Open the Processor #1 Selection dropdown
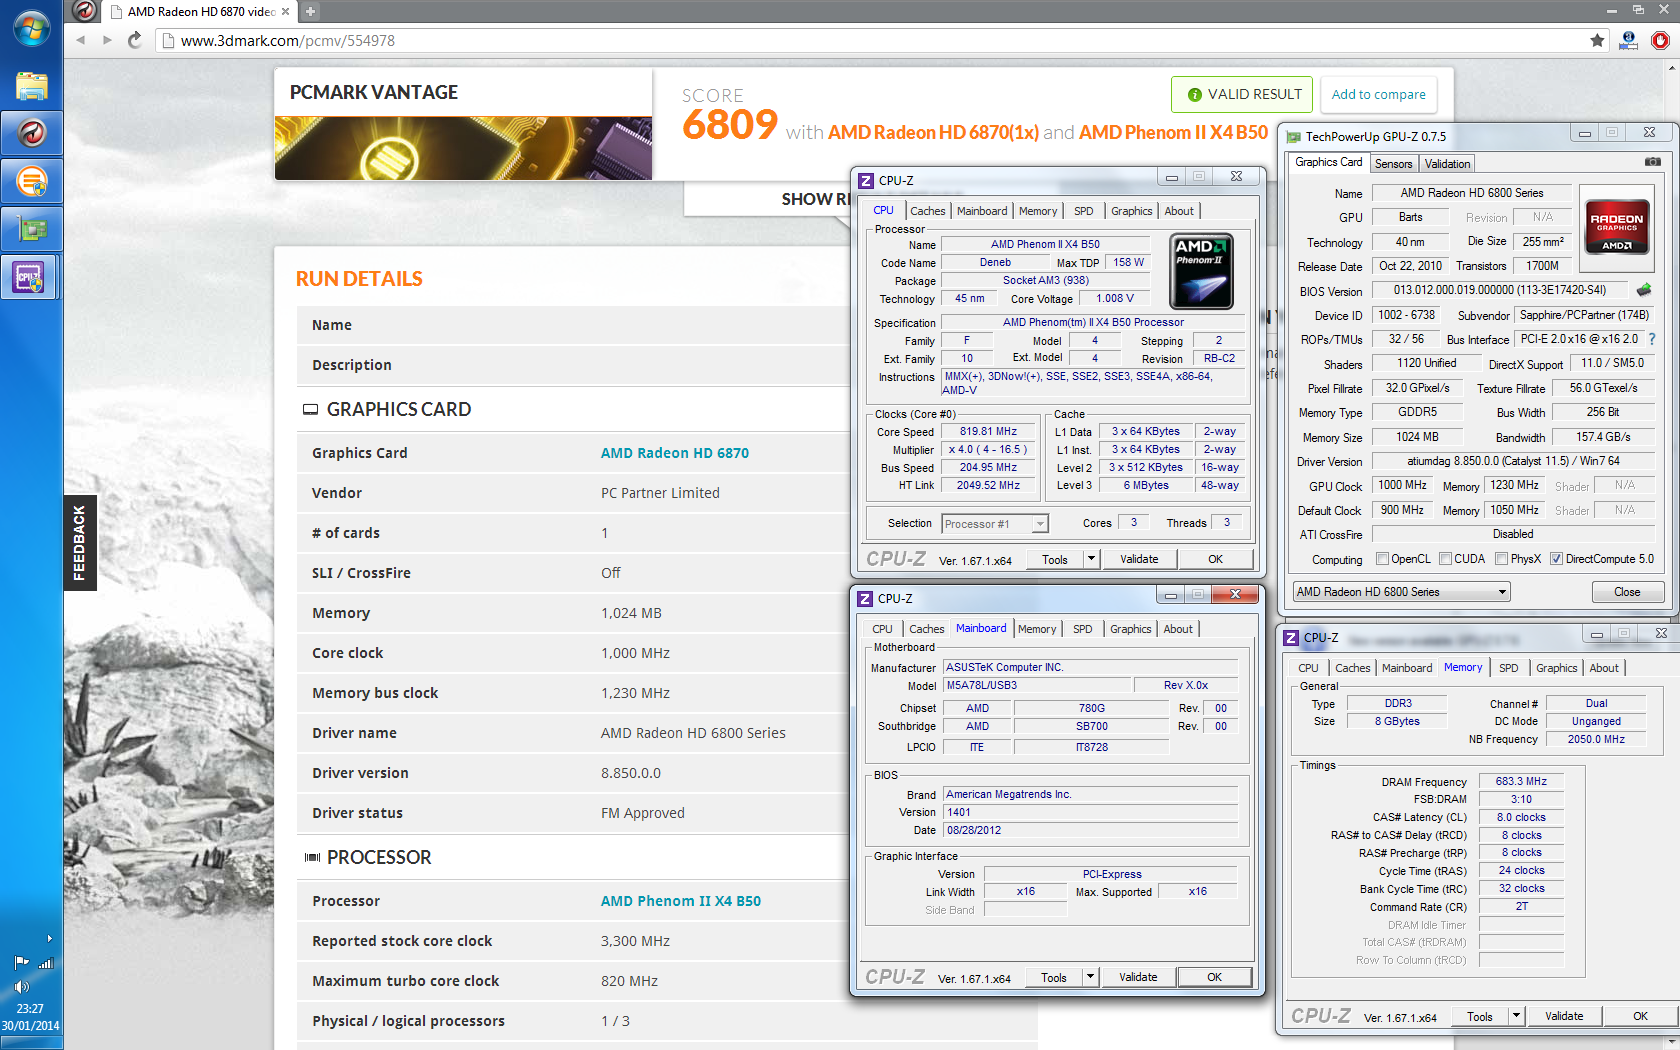The image size is (1680, 1050). (994, 523)
